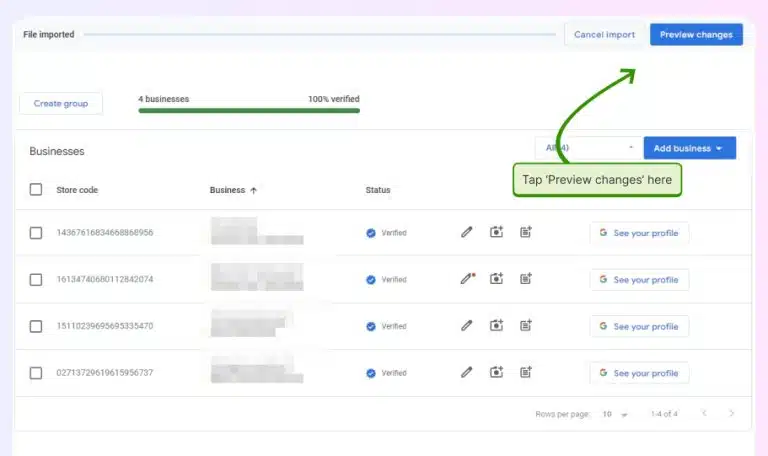The width and height of the screenshot is (768, 456).
Task: Click Create group button
Action: pyautogui.click(x=61, y=103)
